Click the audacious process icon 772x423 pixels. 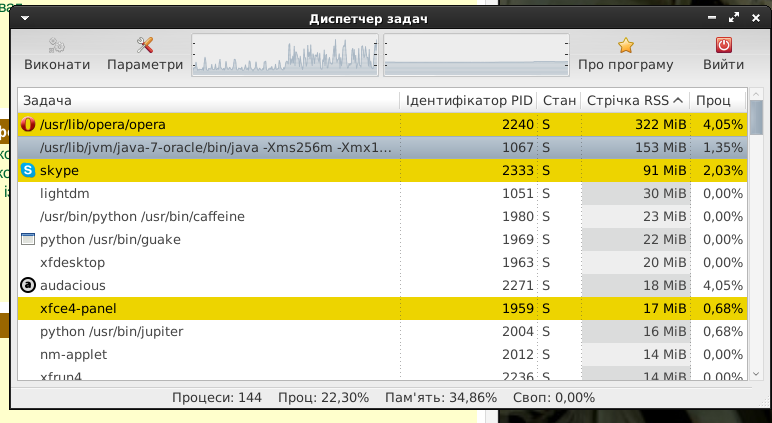click(28, 285)
